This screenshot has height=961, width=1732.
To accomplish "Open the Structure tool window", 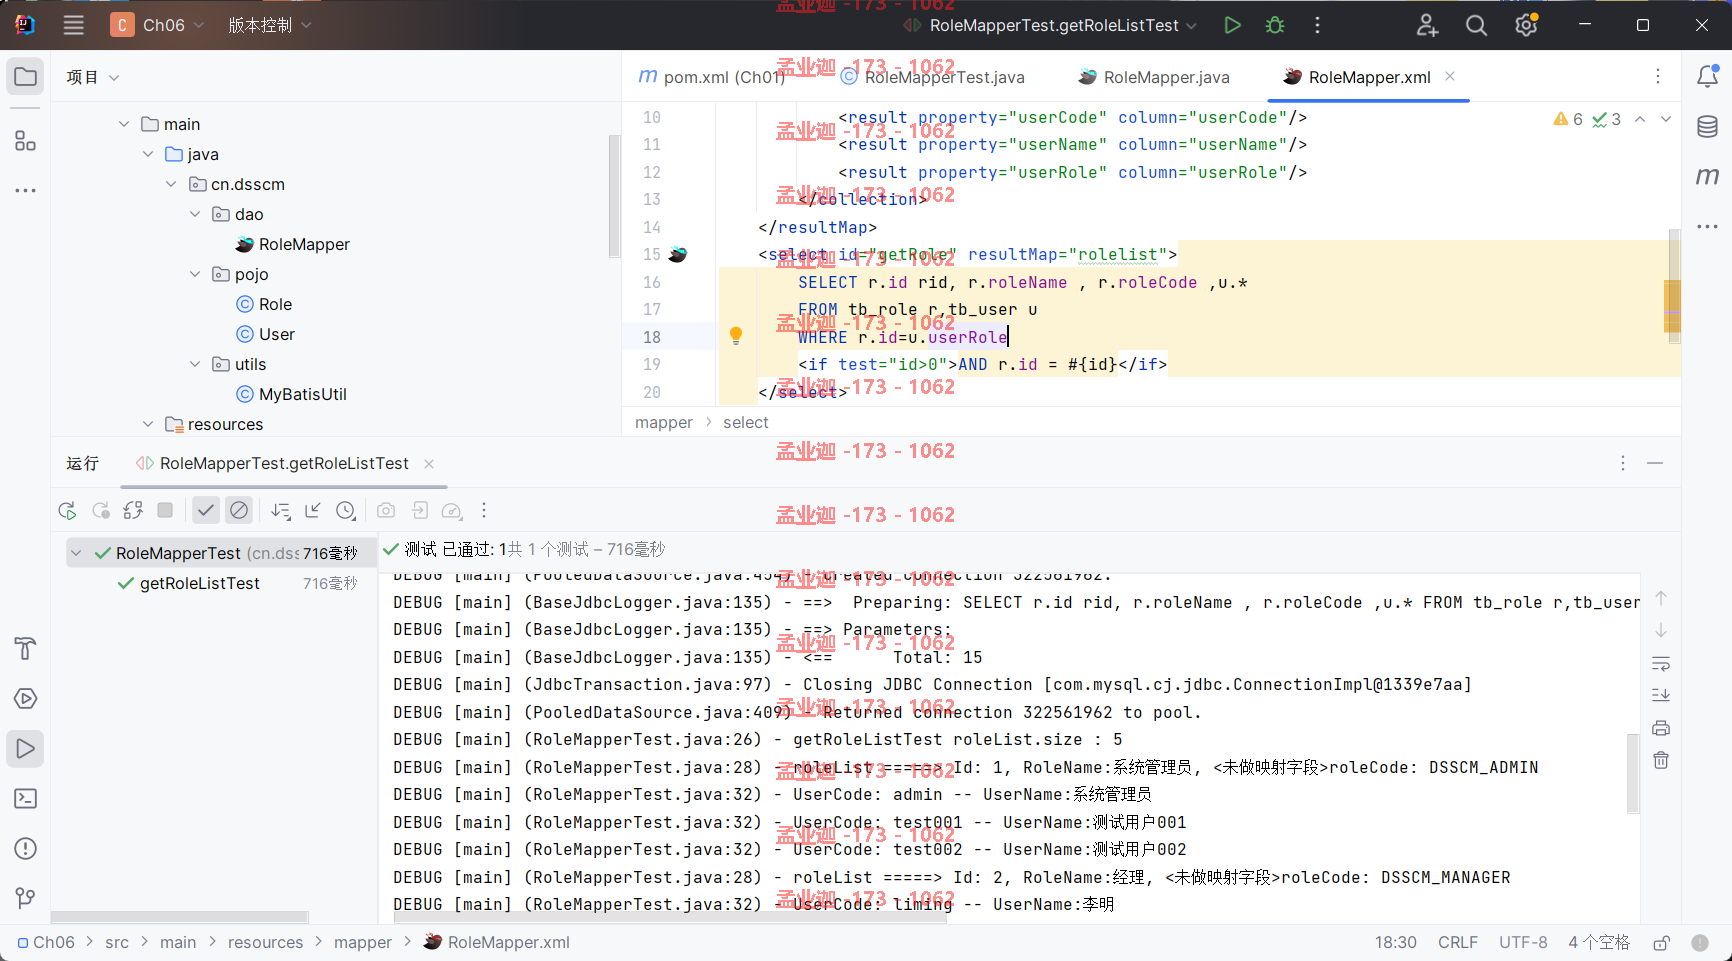I will (x=26, y=141).
